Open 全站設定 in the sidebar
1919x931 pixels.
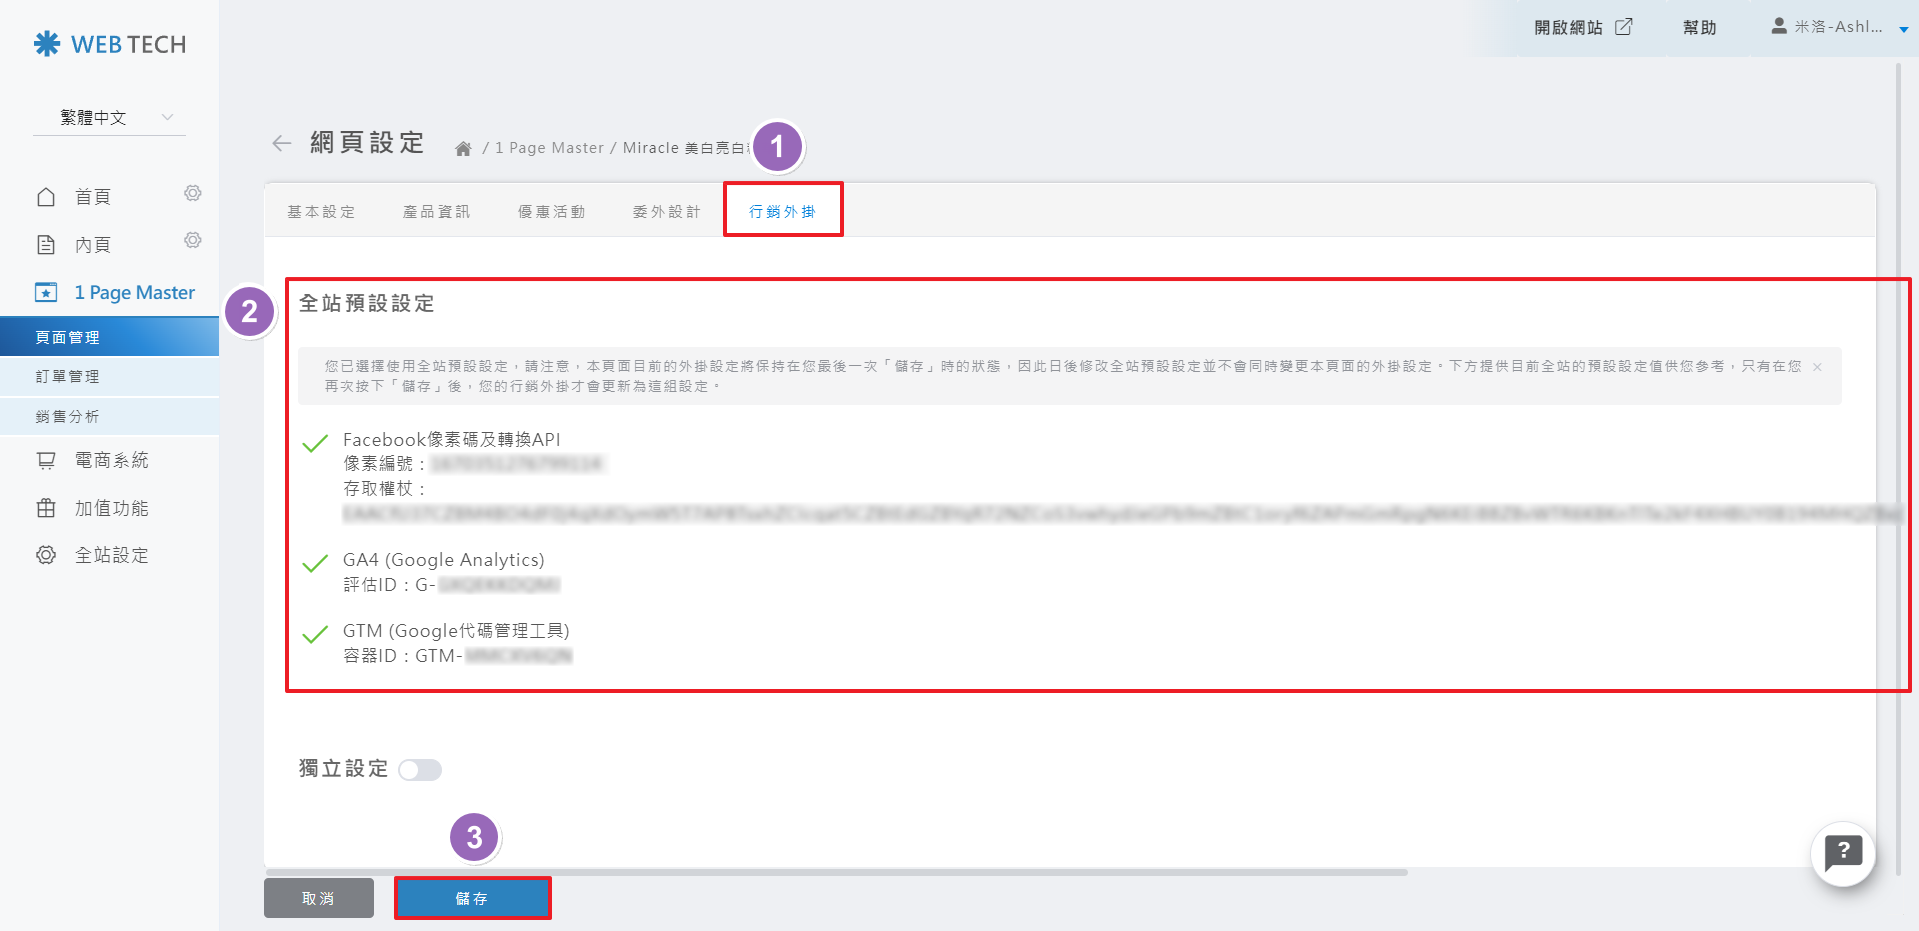111,555
